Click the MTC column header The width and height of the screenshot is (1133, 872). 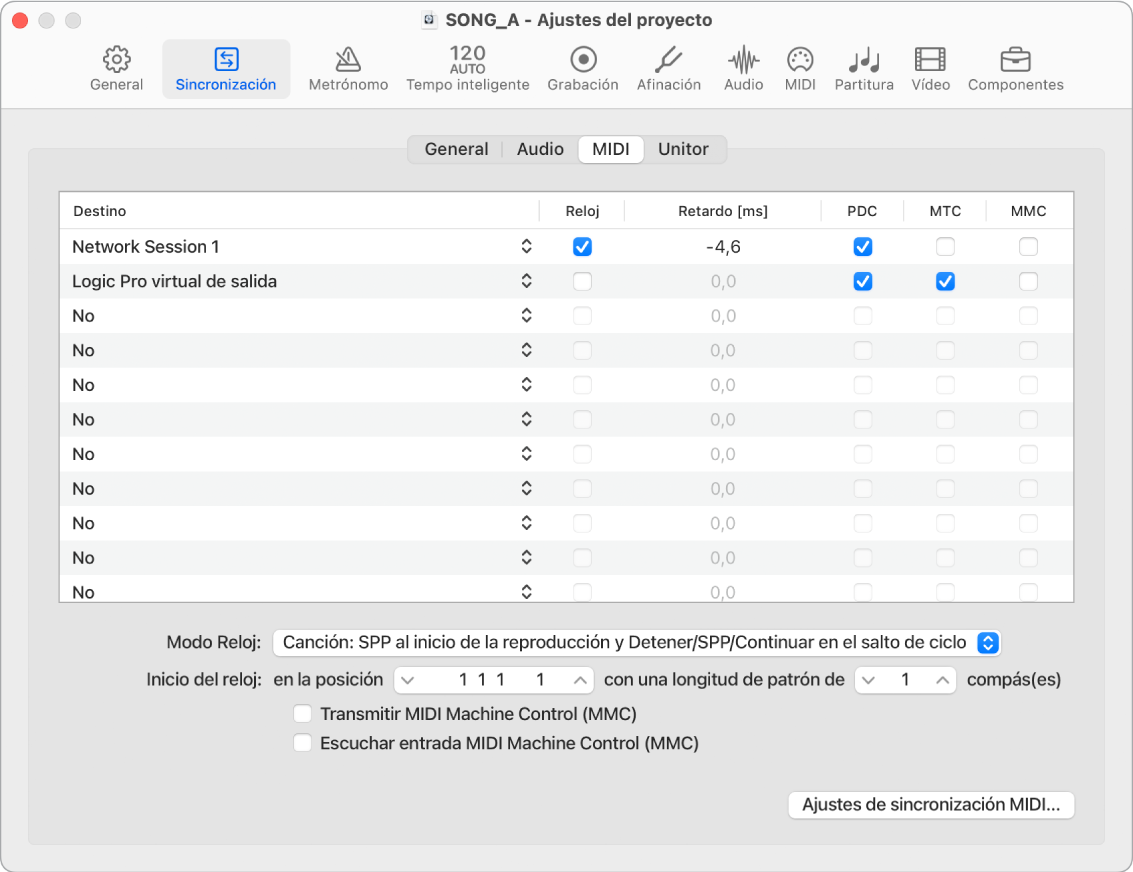pyautogui.click(x=945, y=211)
